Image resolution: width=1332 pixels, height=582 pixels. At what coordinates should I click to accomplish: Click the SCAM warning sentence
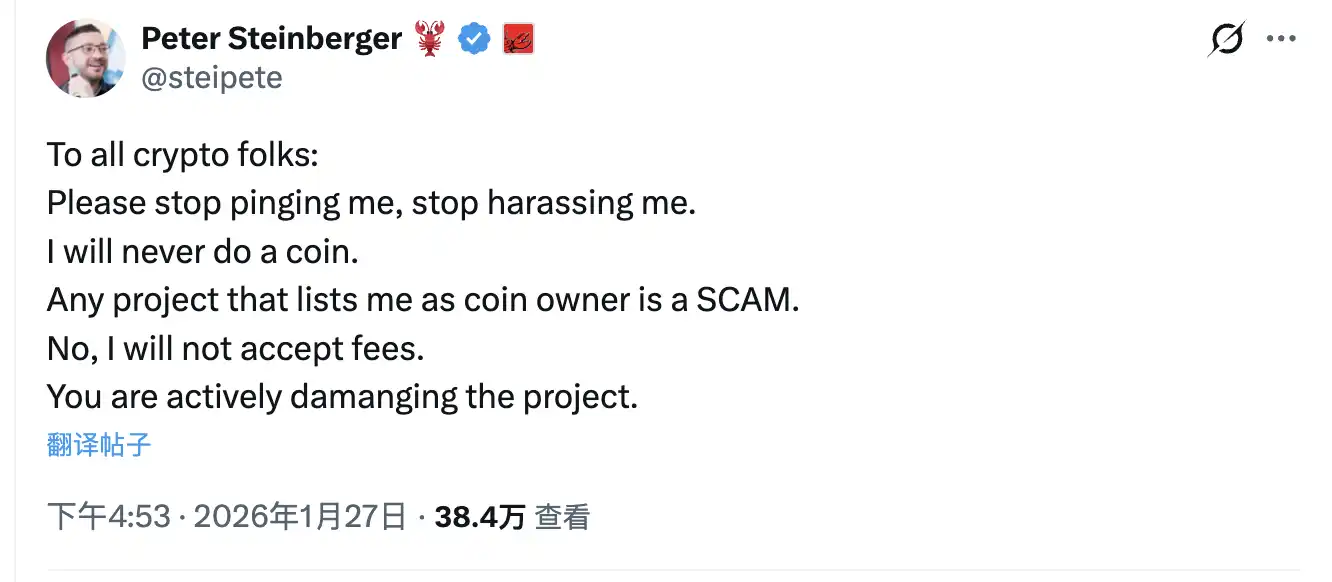423,299
